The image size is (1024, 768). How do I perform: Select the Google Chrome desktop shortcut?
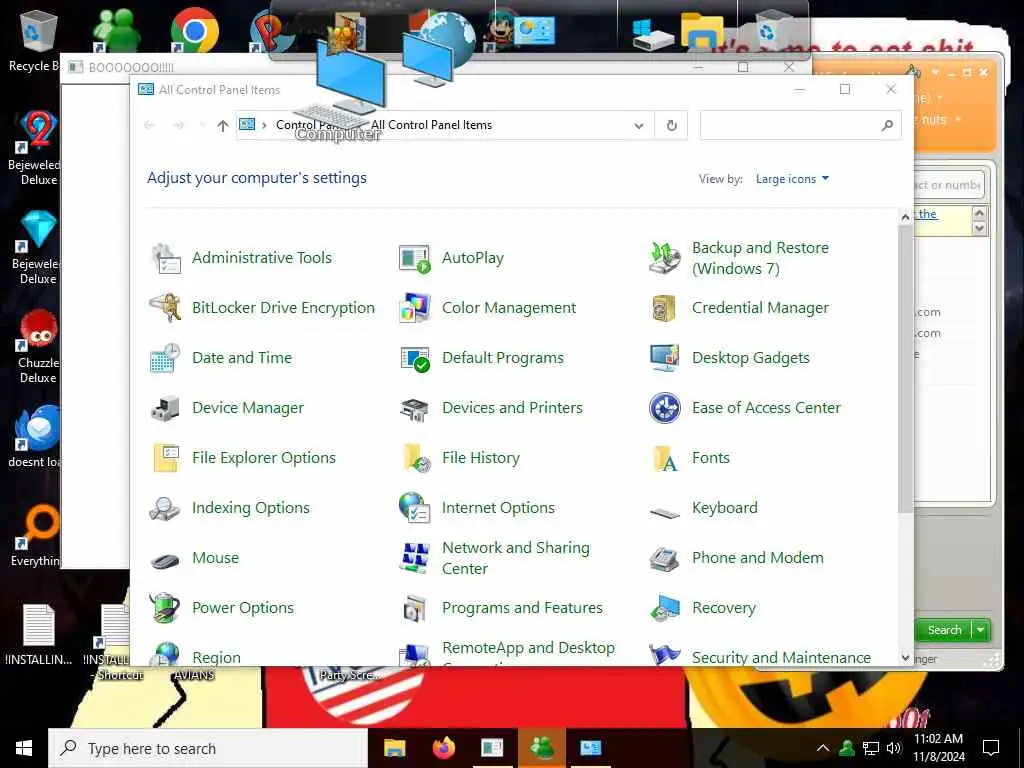tap(193, 30)
